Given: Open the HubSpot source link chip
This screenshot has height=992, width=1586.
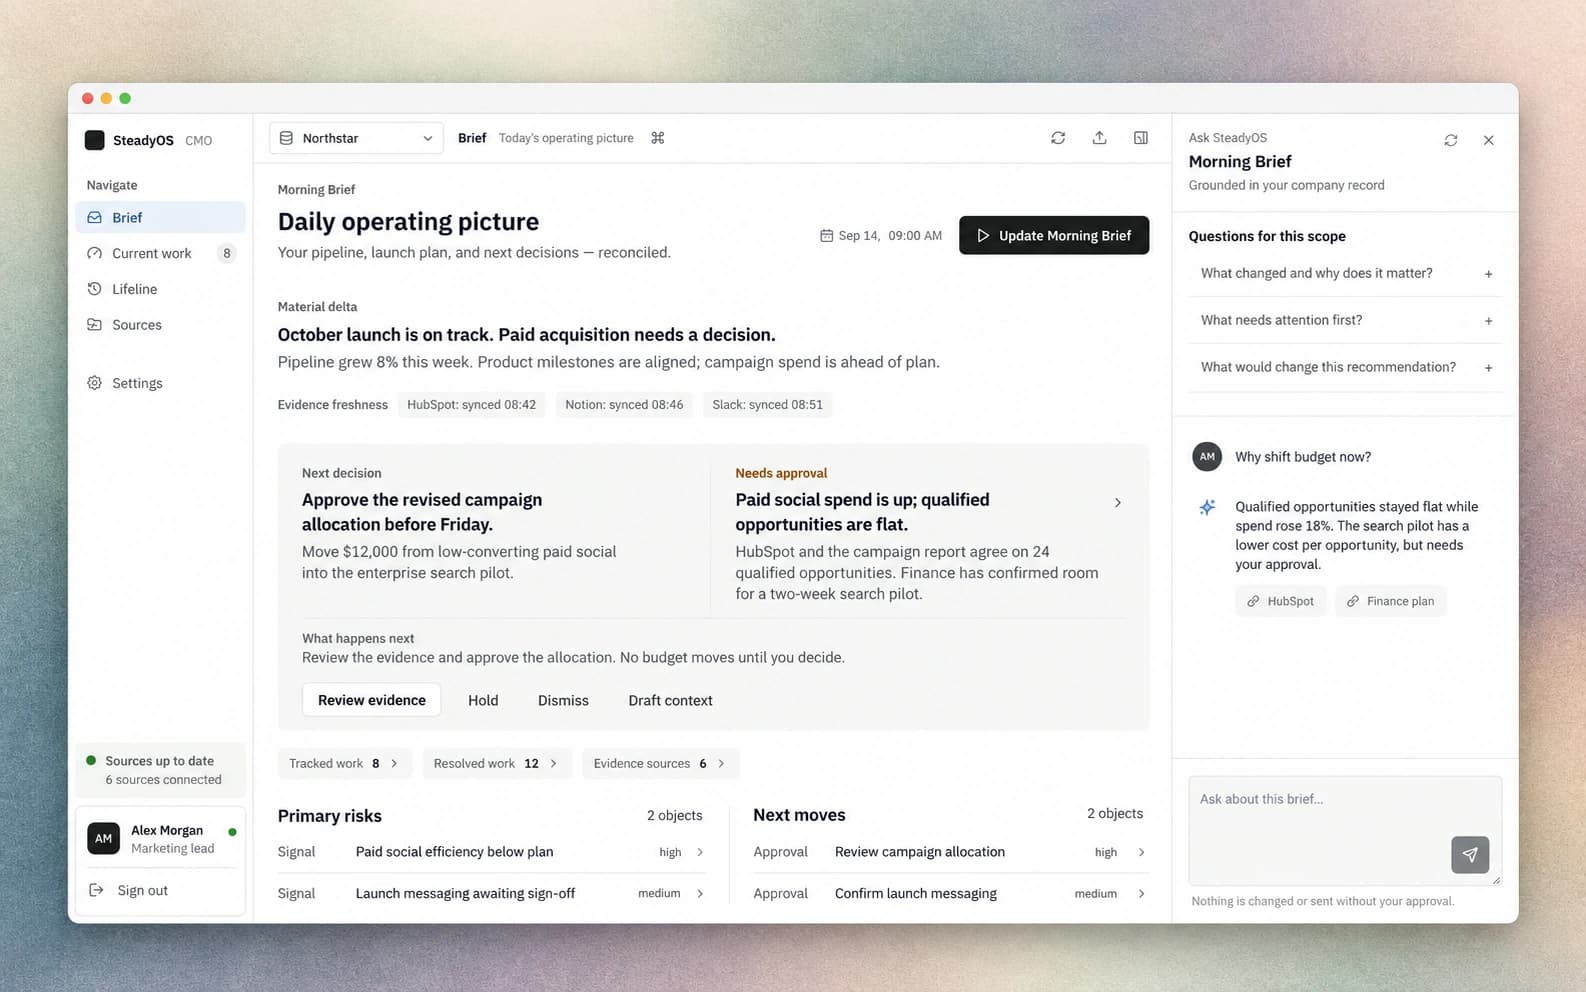Looking at the screenshot, I should 1280,601.
